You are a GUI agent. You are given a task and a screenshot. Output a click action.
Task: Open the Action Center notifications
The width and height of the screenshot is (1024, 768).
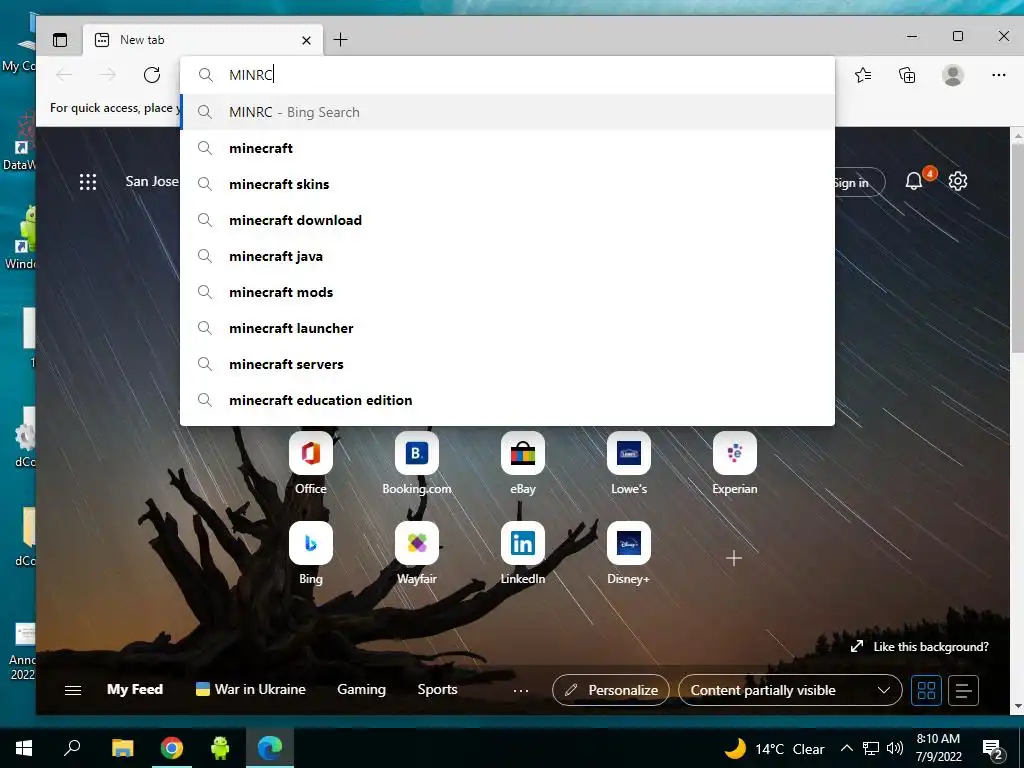tap(993, 749)
